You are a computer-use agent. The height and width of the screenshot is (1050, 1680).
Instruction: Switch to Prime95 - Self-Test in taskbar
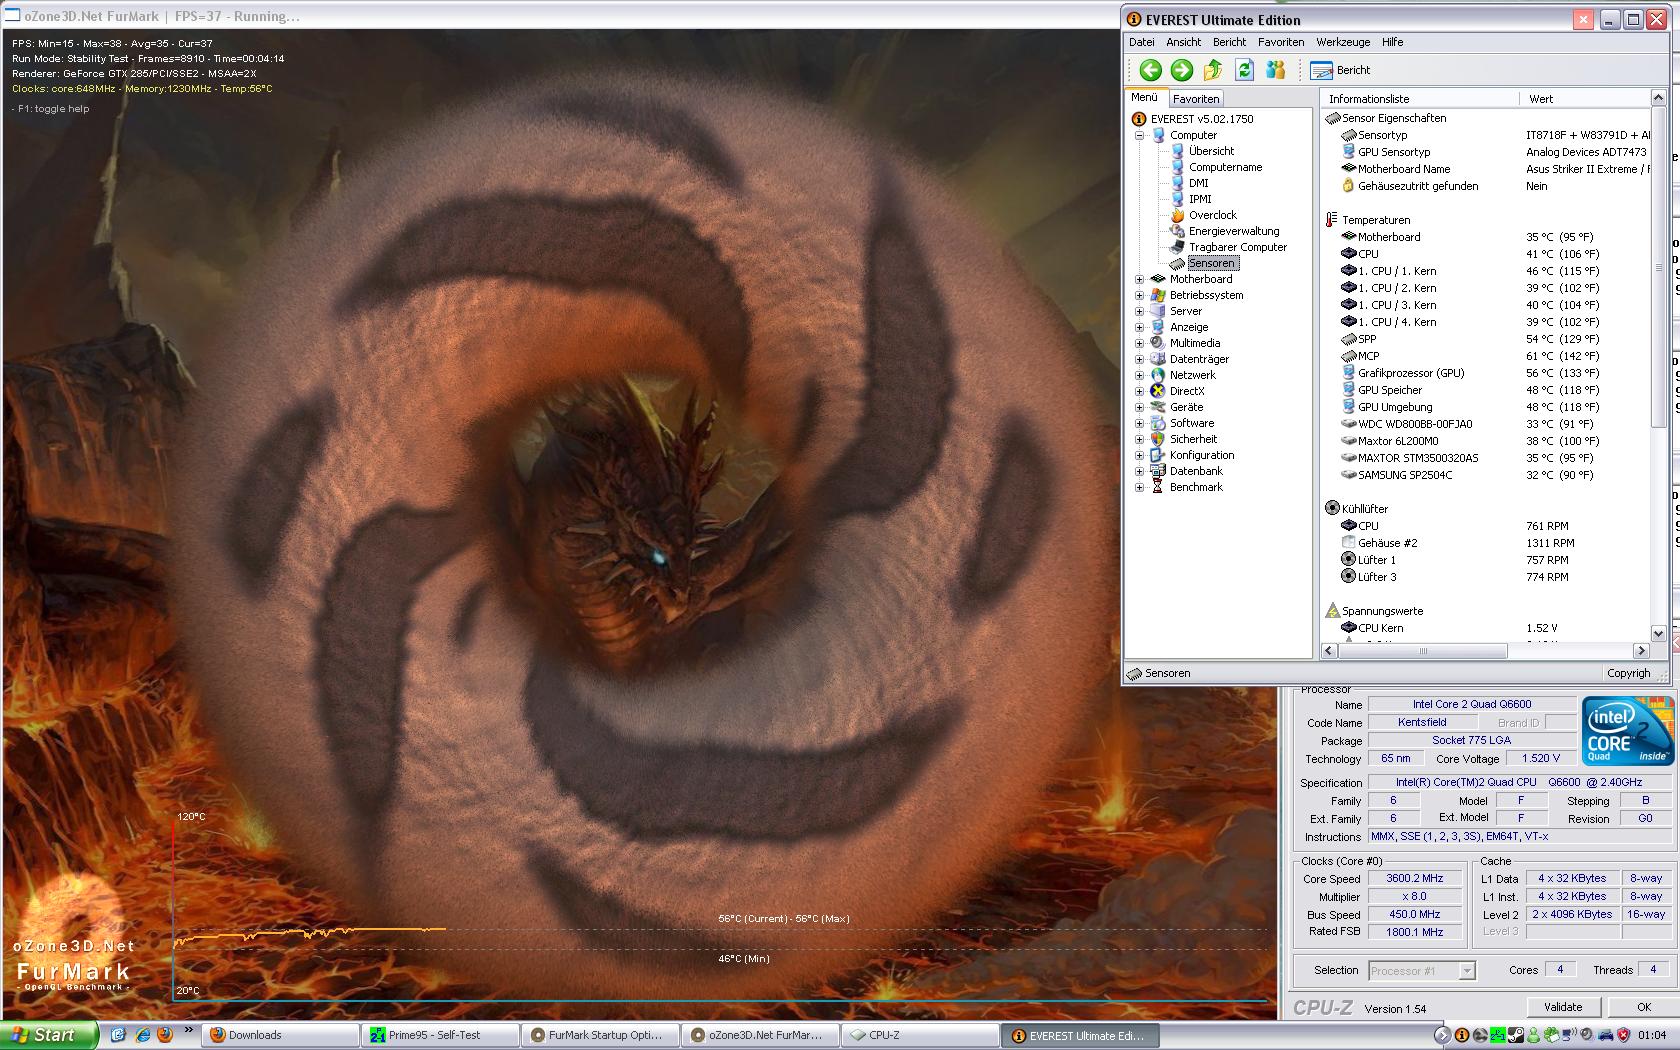[x=441, y=1035]
